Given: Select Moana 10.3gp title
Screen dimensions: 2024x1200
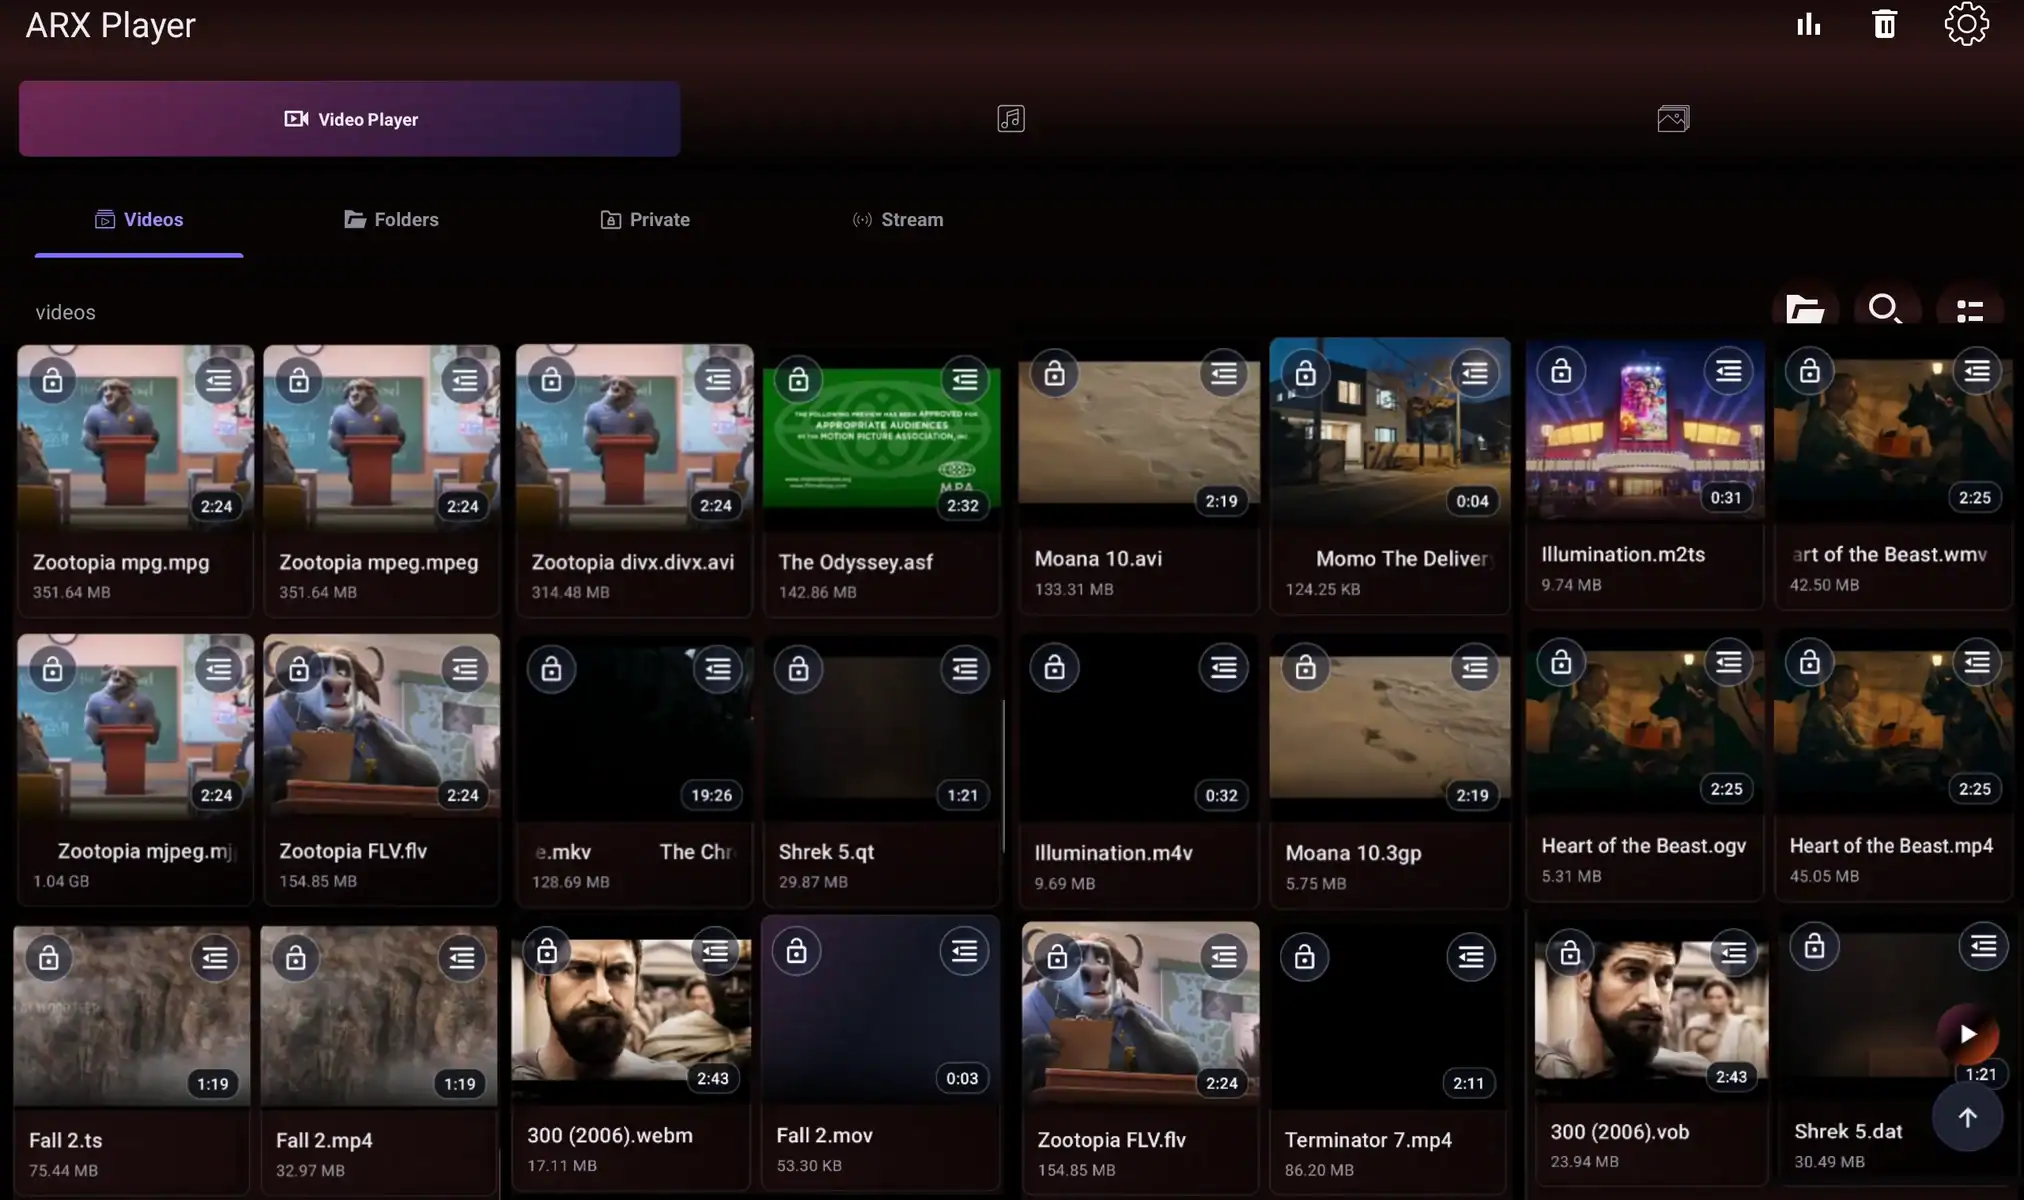Looking at the screenshot, I should click(x=1353, y=853).
